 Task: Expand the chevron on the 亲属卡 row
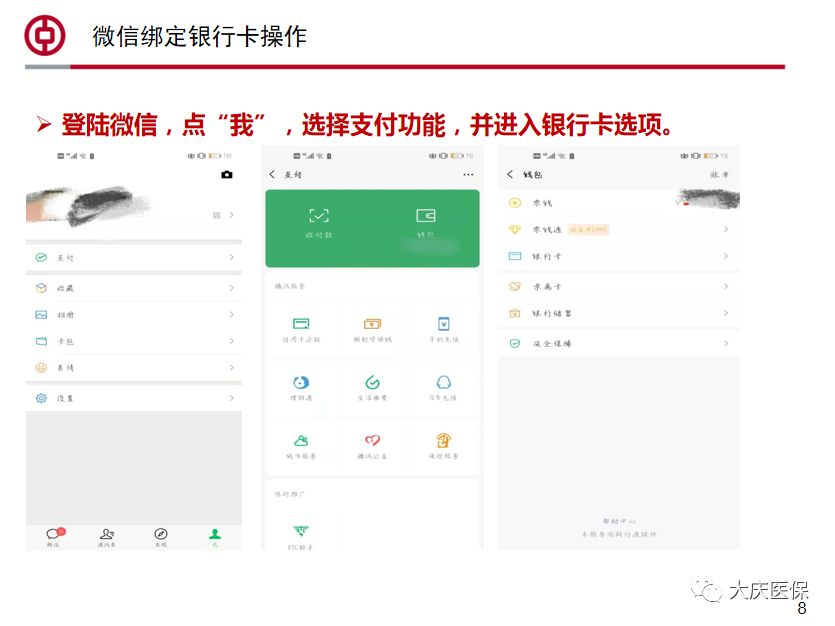coord(726,286)
